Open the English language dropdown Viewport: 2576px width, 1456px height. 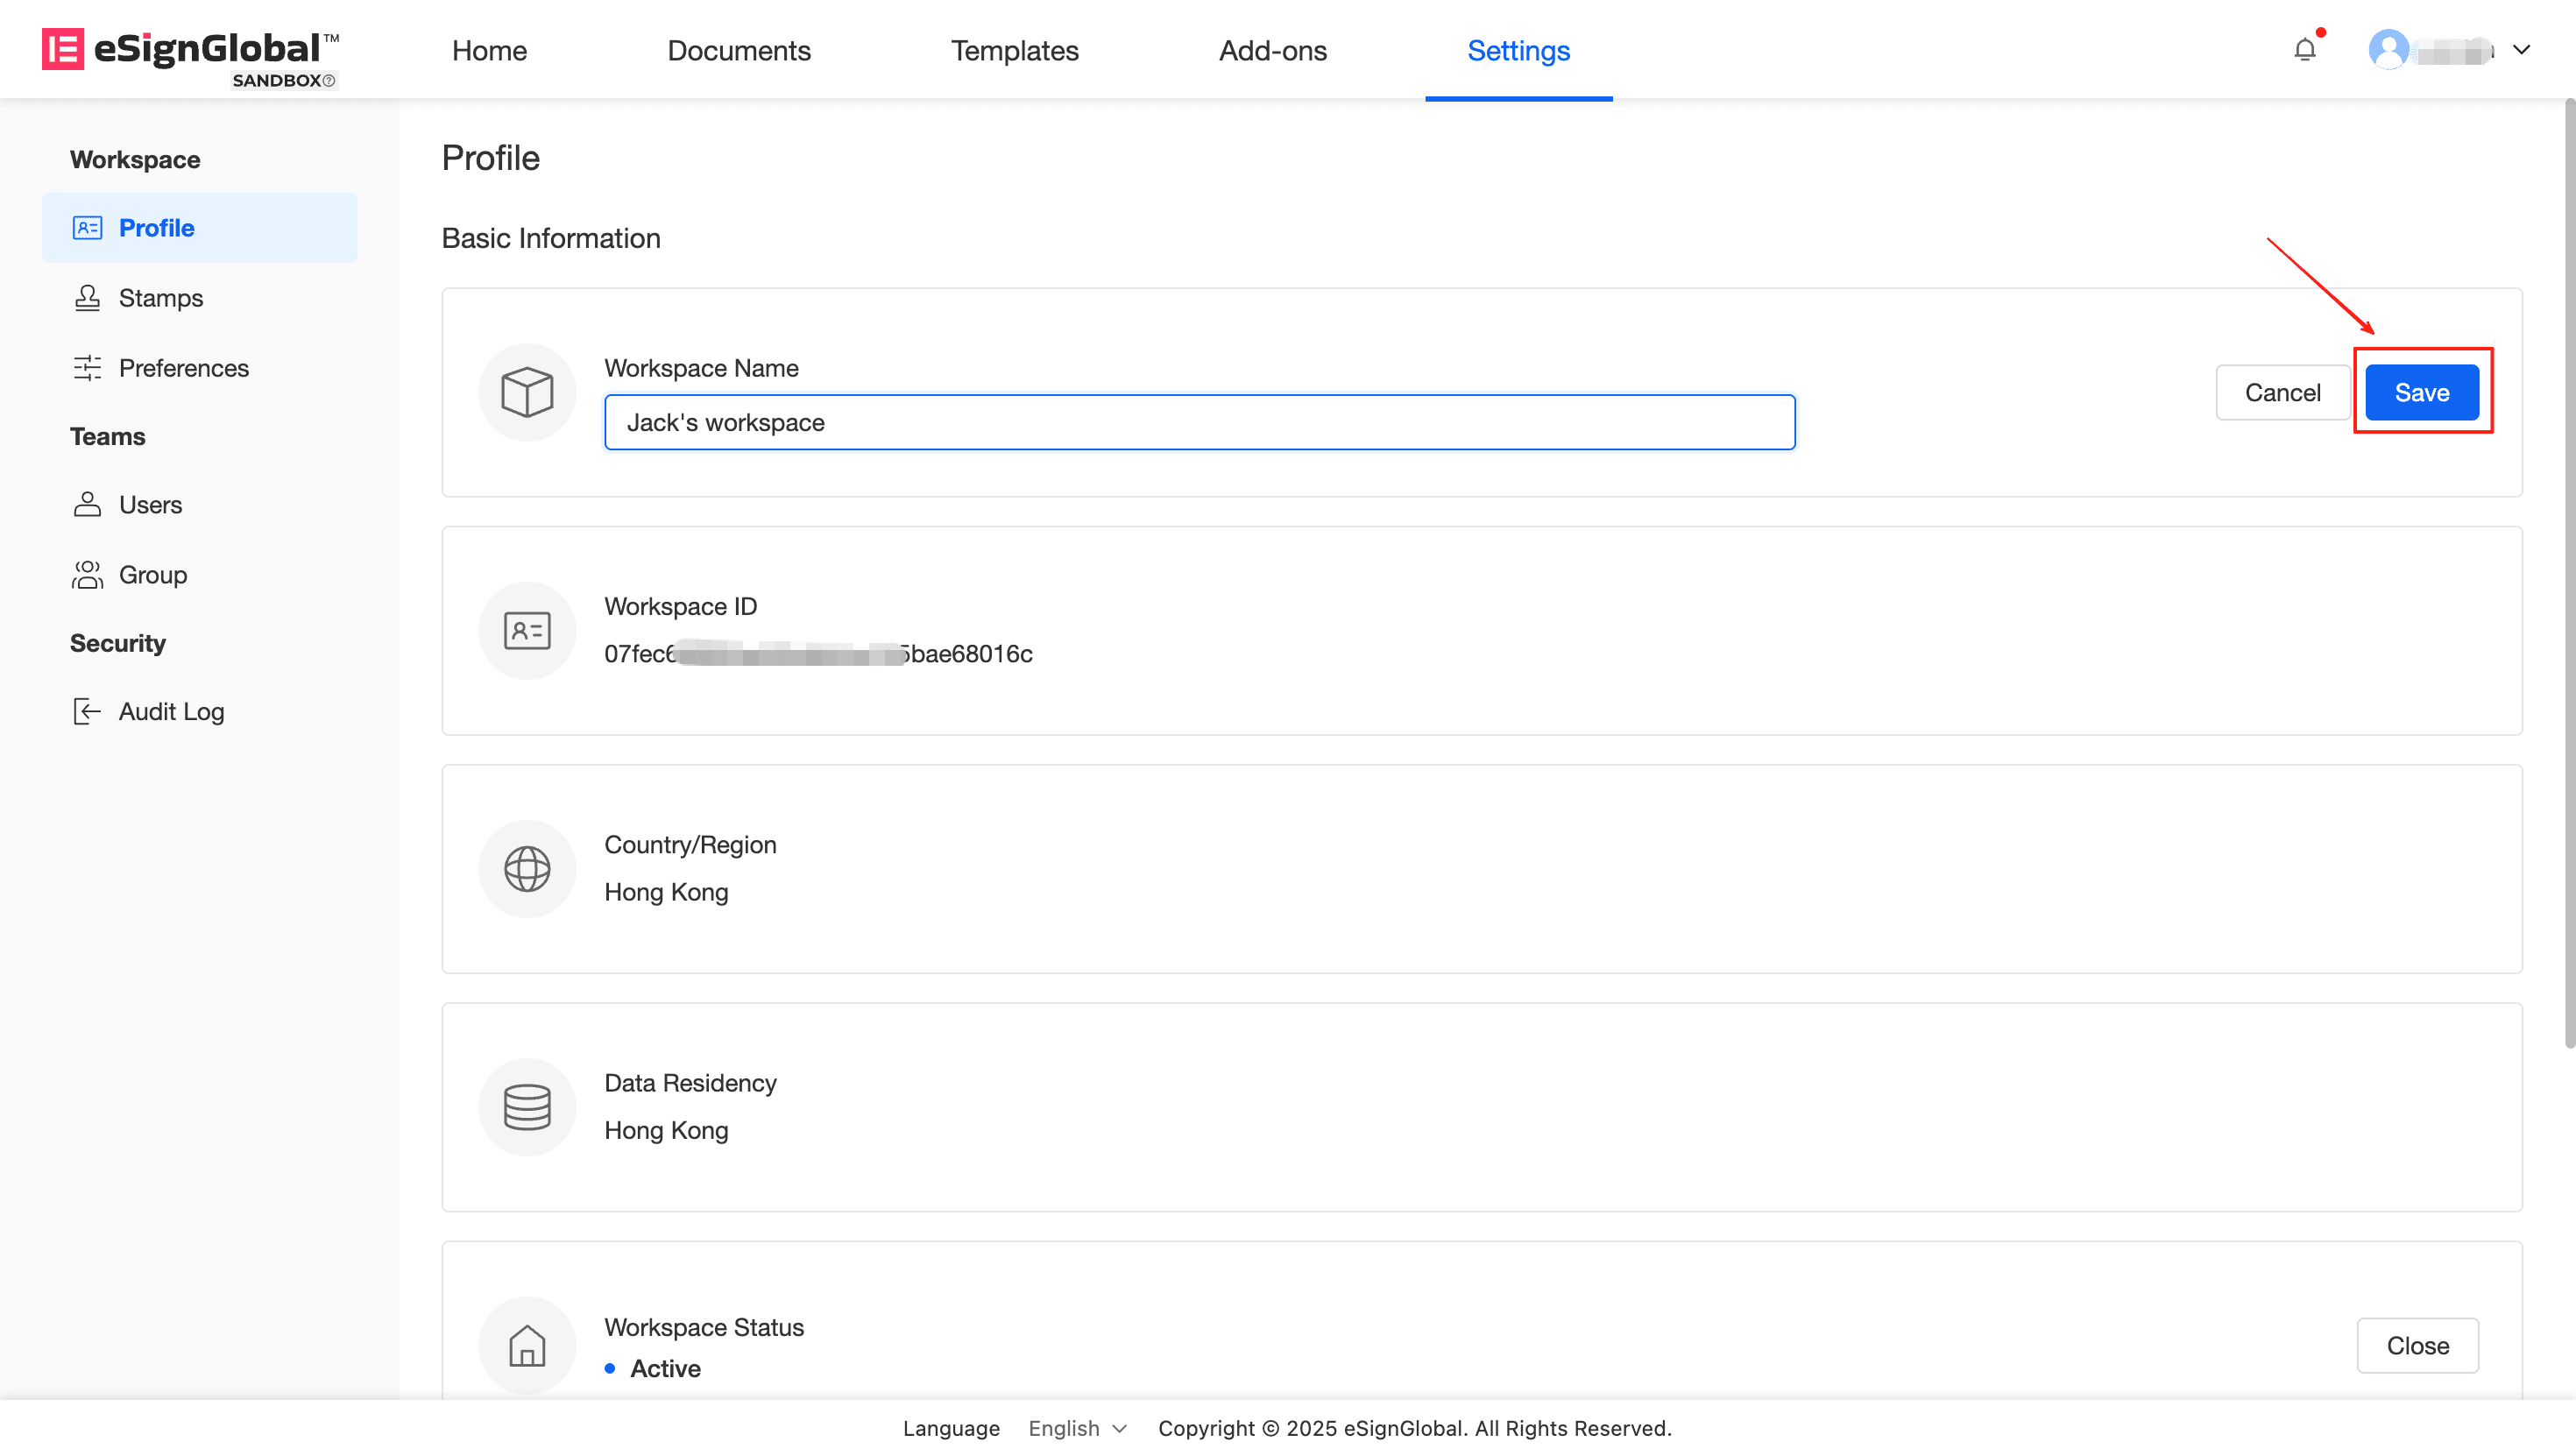click(1077, 1428)
